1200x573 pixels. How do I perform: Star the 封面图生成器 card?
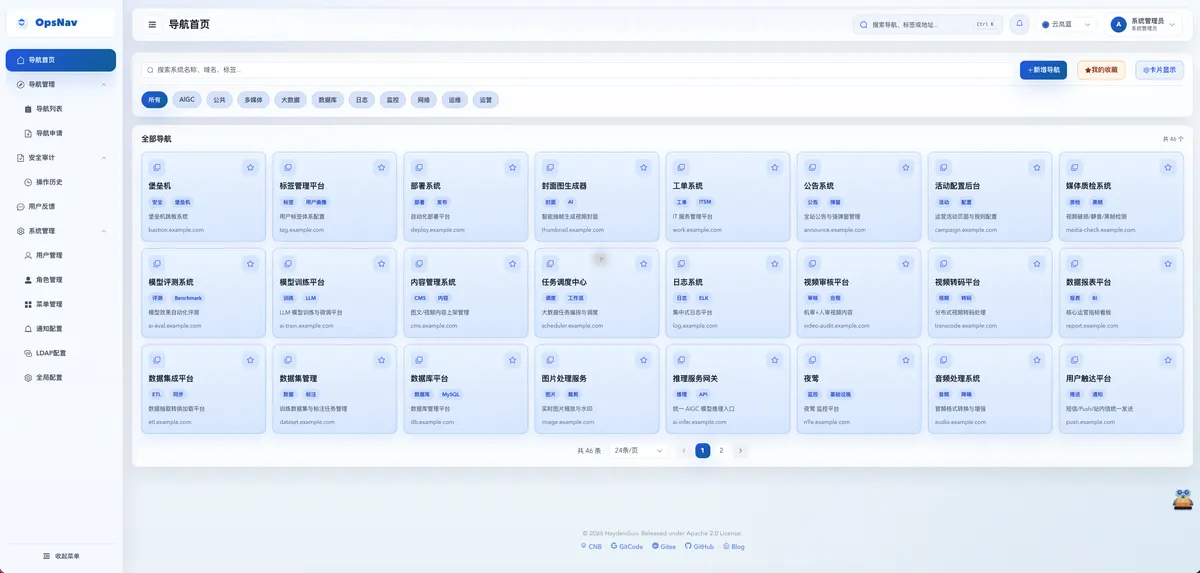click(643, 167)
